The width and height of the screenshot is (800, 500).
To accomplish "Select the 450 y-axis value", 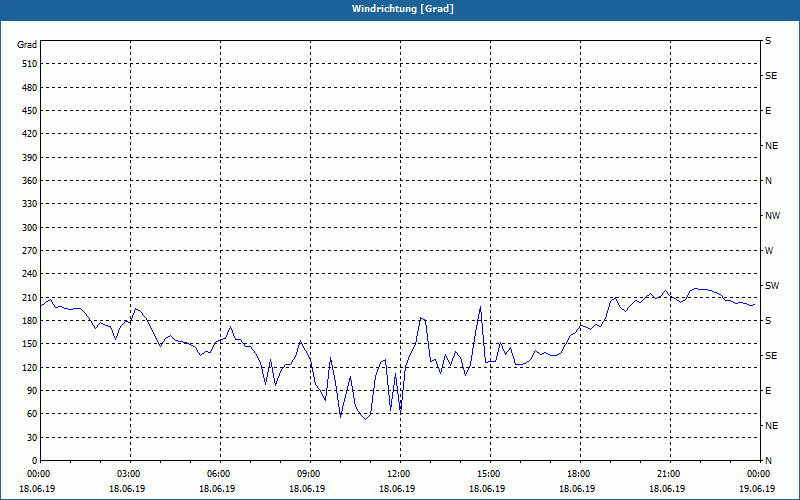I will point(30,111).
